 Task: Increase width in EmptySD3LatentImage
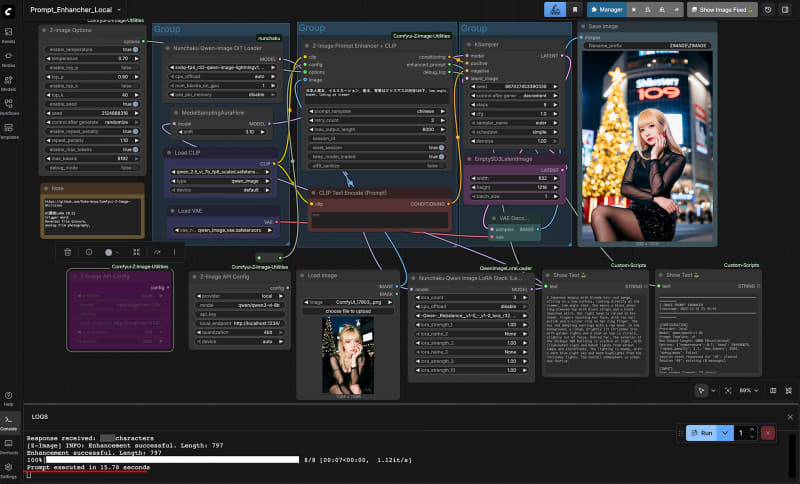click(x=556, y=179)
